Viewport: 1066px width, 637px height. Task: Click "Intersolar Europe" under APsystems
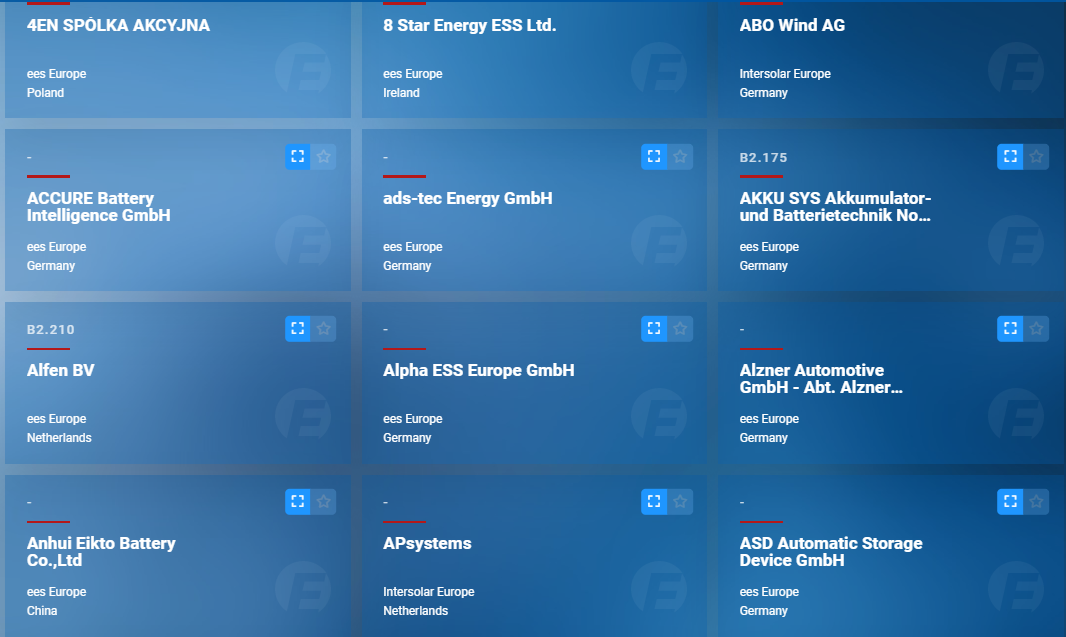[x=429, y=591]
